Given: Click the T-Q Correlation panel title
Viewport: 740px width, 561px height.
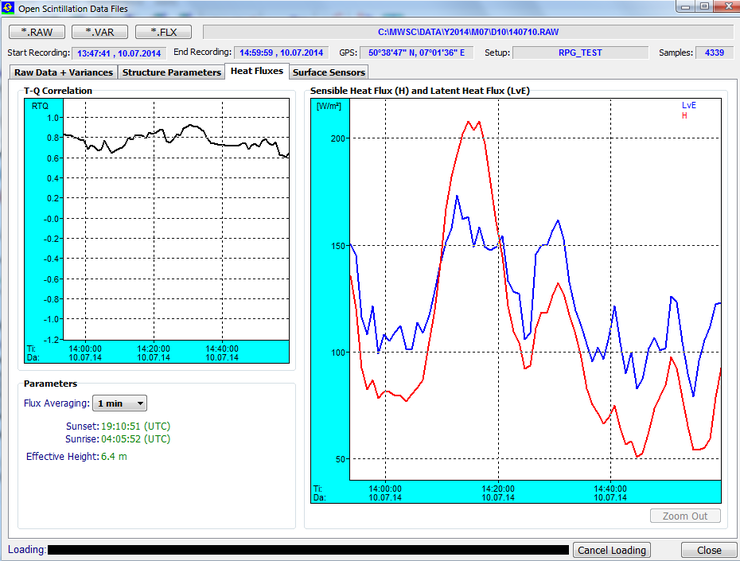Looking at the screenshot, I should coord(58,91).
